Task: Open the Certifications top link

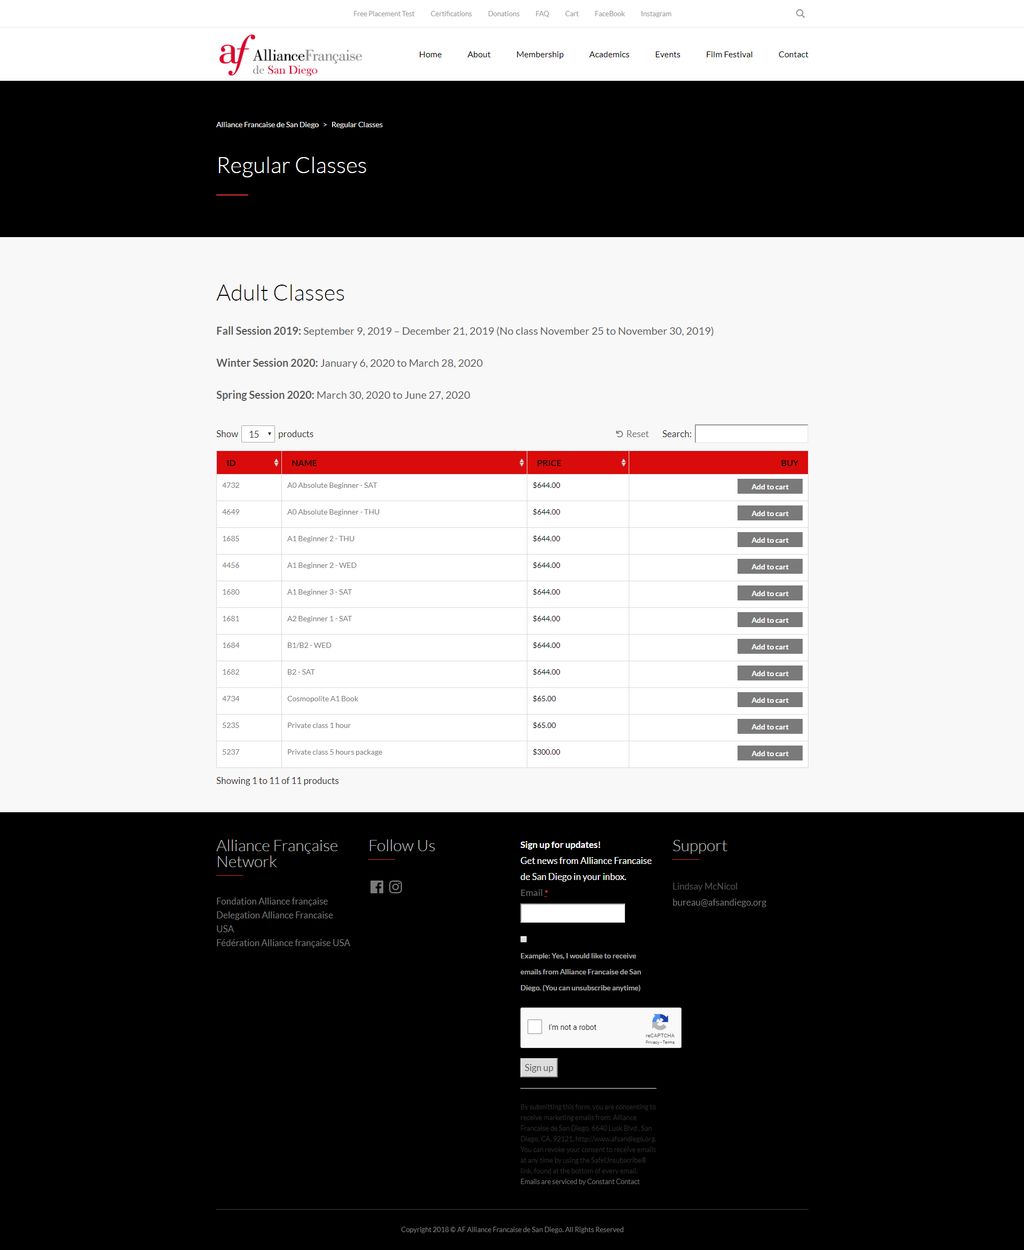Action: click(x=451, y=14)
